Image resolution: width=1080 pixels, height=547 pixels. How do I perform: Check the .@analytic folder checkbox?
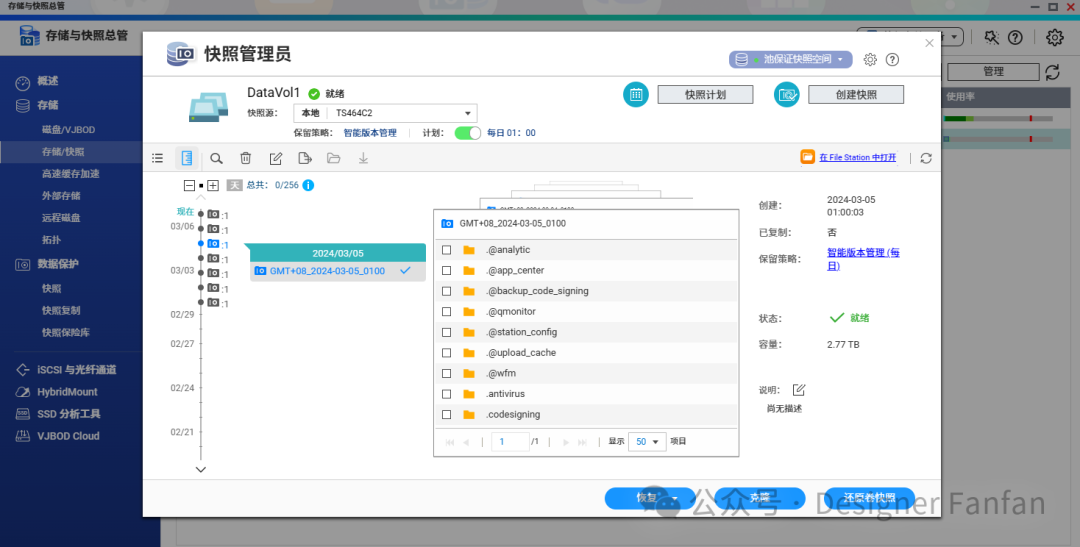click(x=447, y=250)
